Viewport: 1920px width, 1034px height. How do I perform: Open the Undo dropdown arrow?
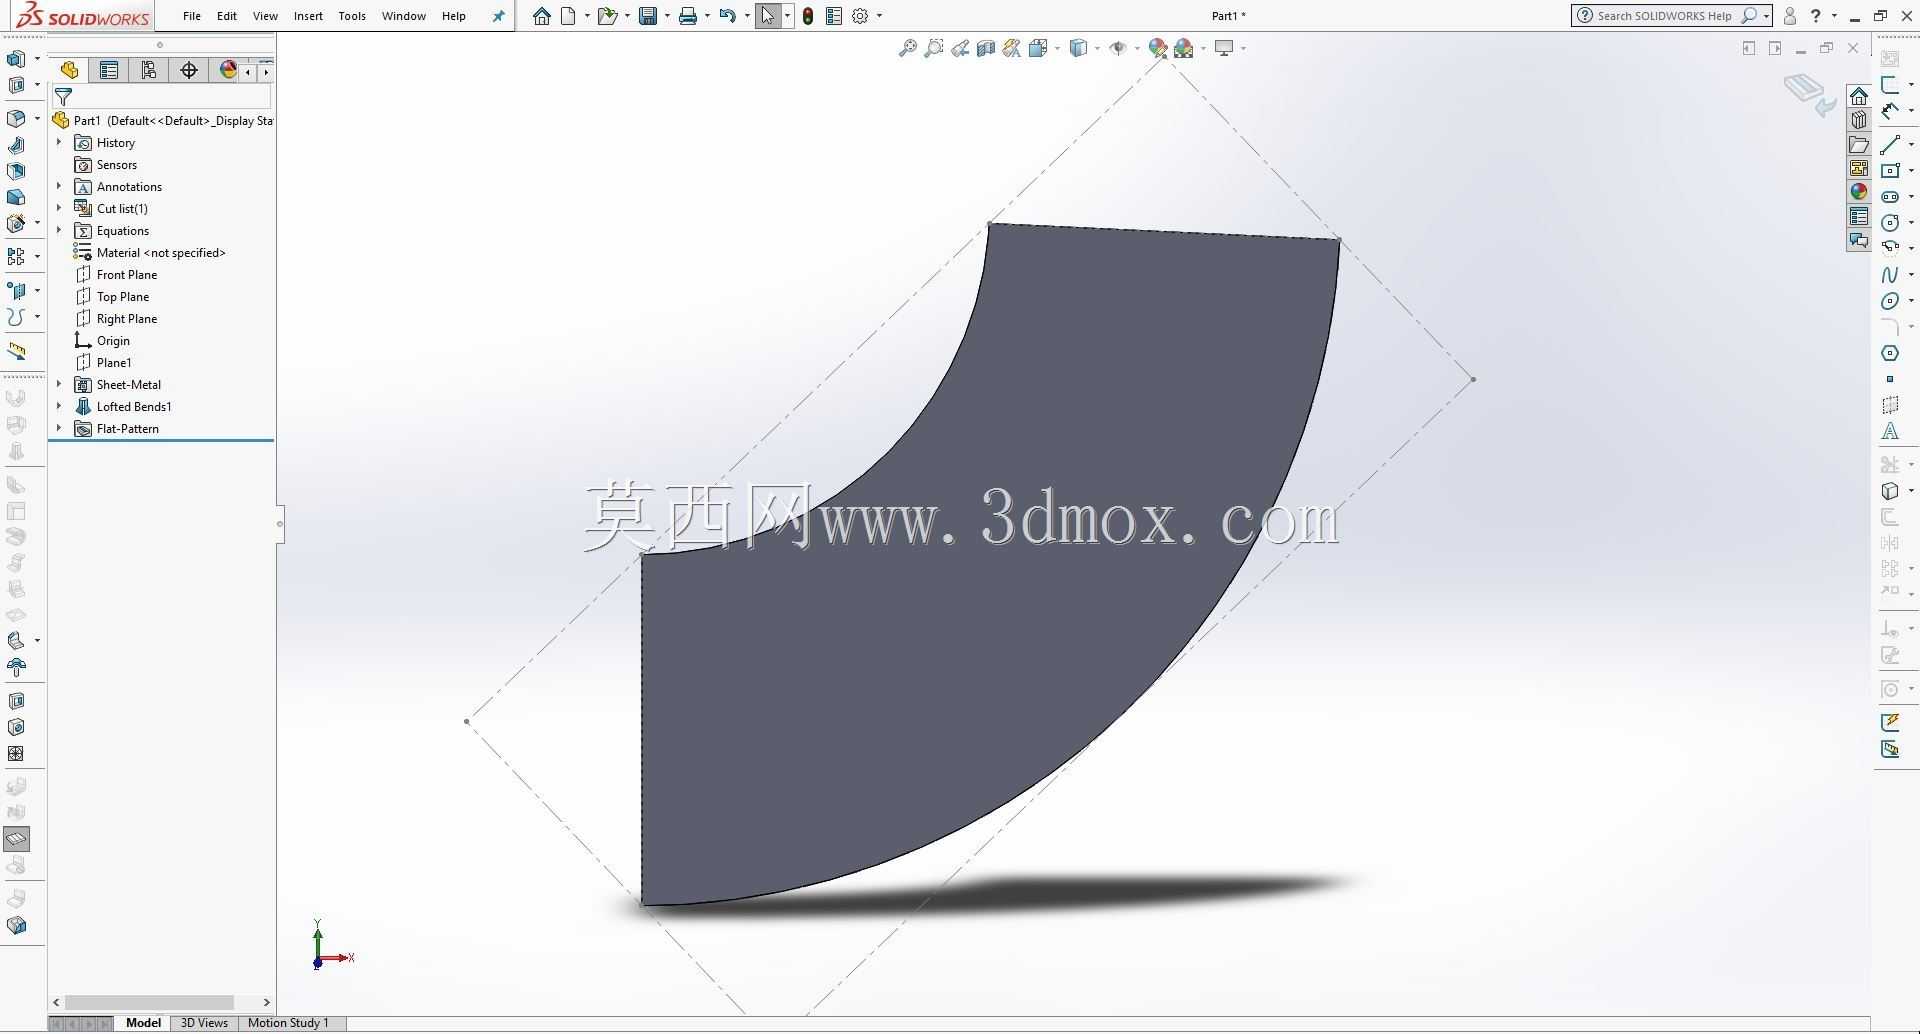[x=747, y=16]
